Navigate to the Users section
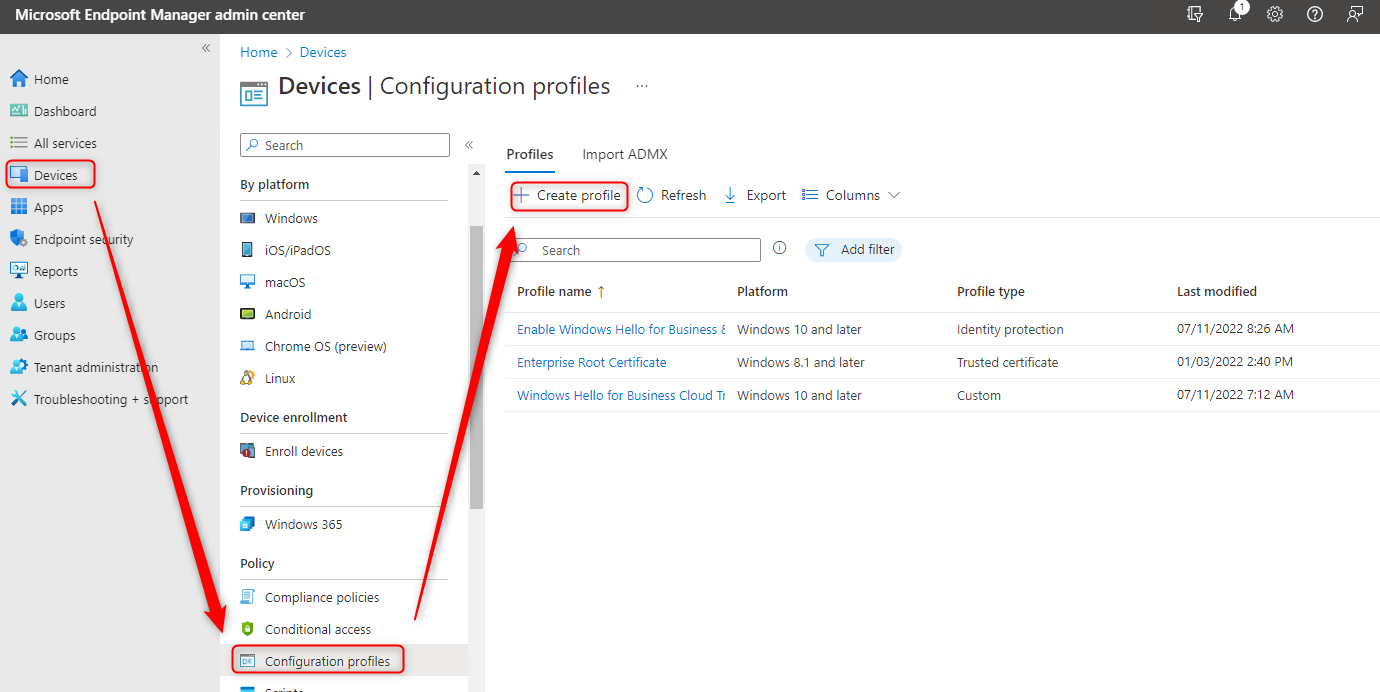1380x692 pixels. 52,302
